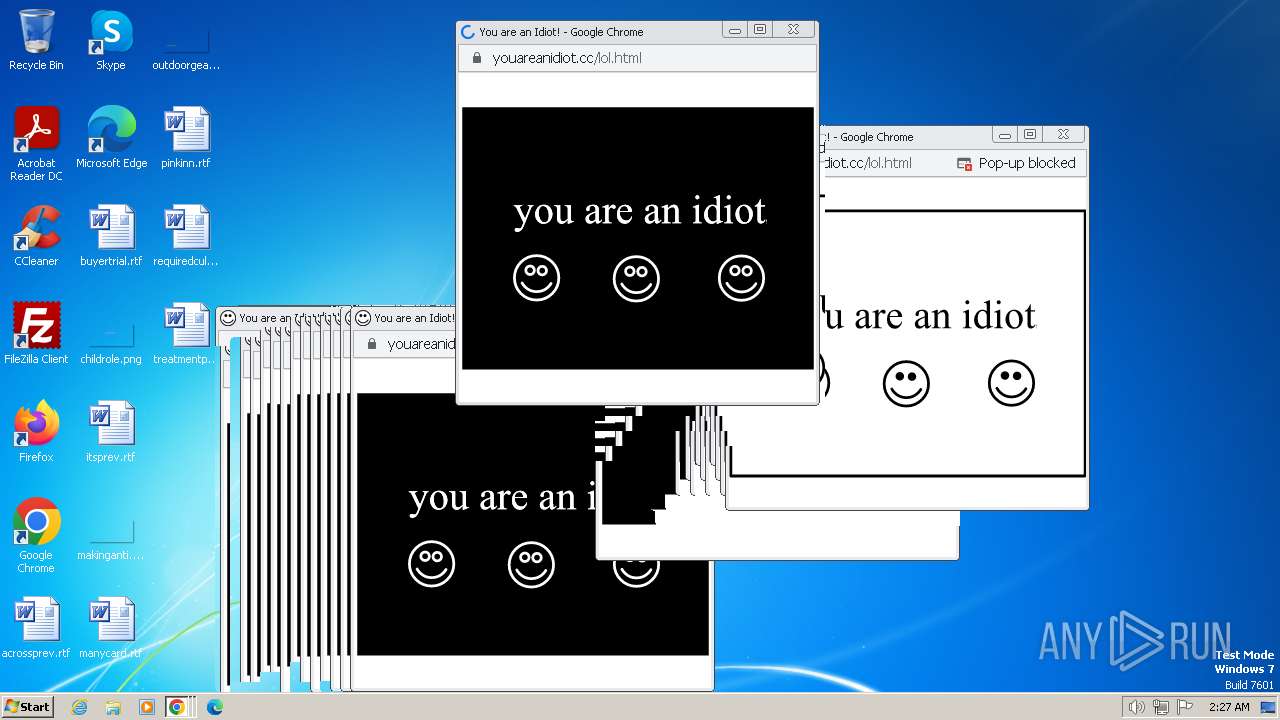Switch to the Chrome taskbar button

(178, 707)
